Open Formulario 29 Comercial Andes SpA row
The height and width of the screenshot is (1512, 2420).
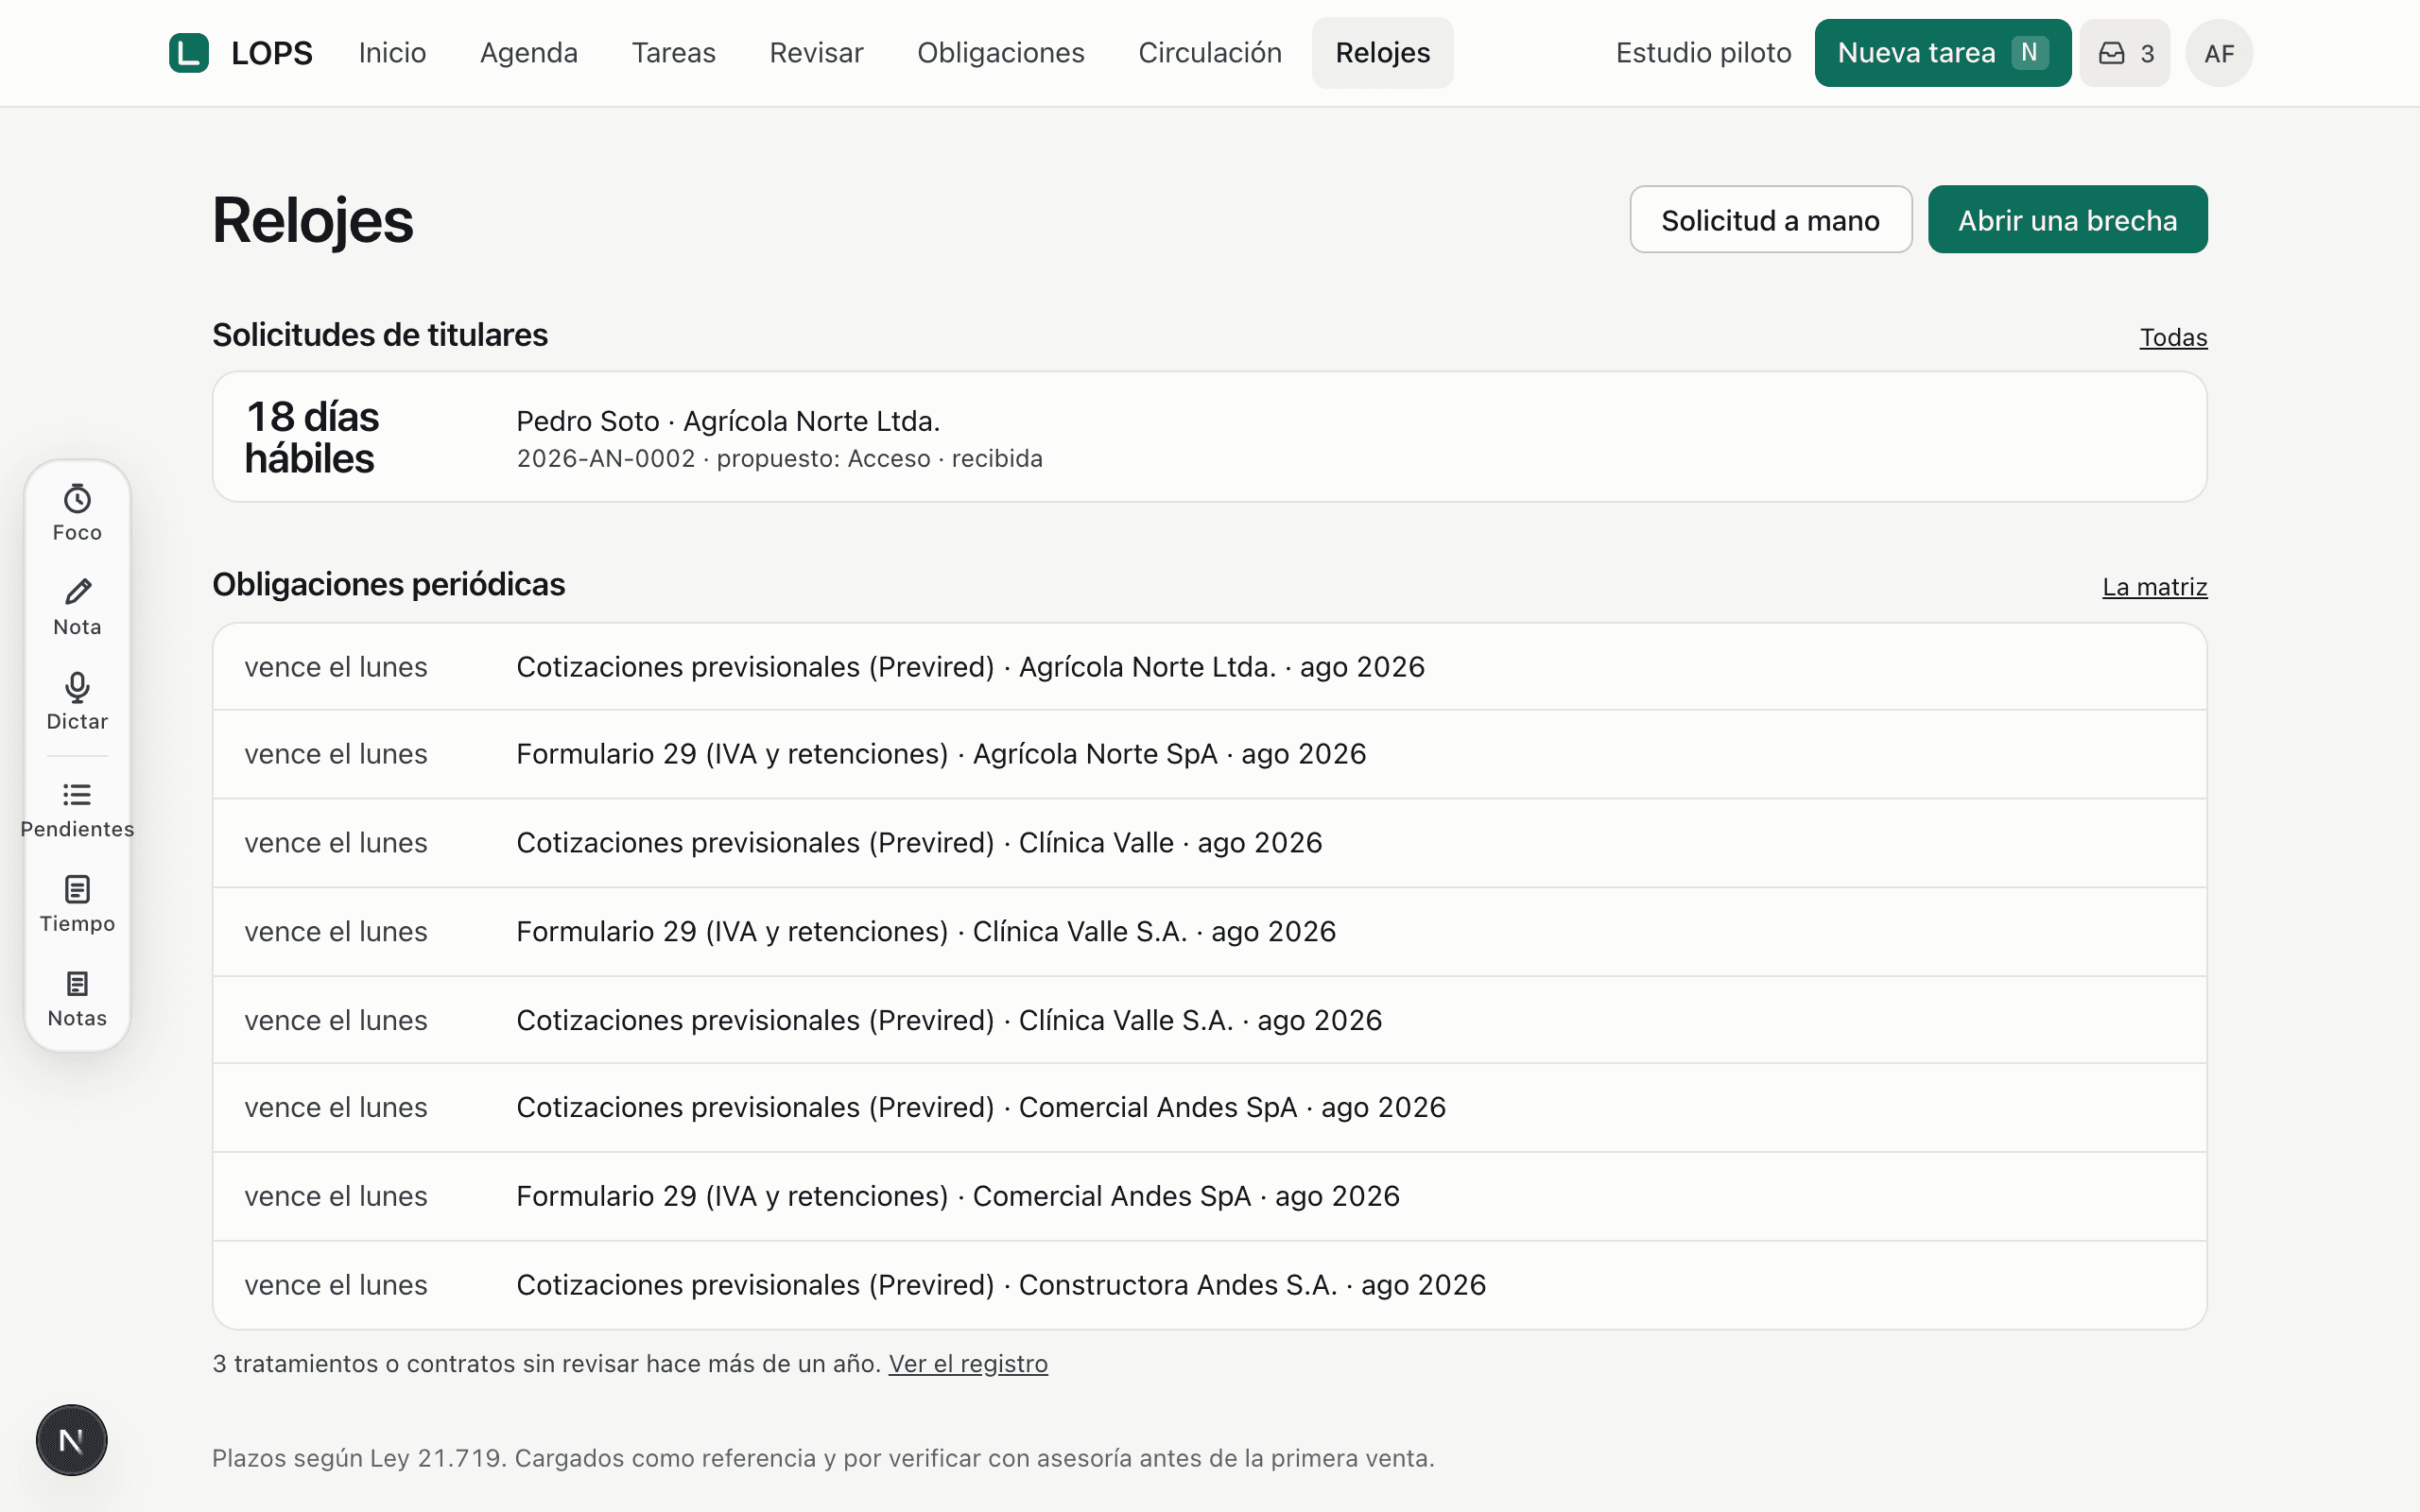(1210, 1197)
